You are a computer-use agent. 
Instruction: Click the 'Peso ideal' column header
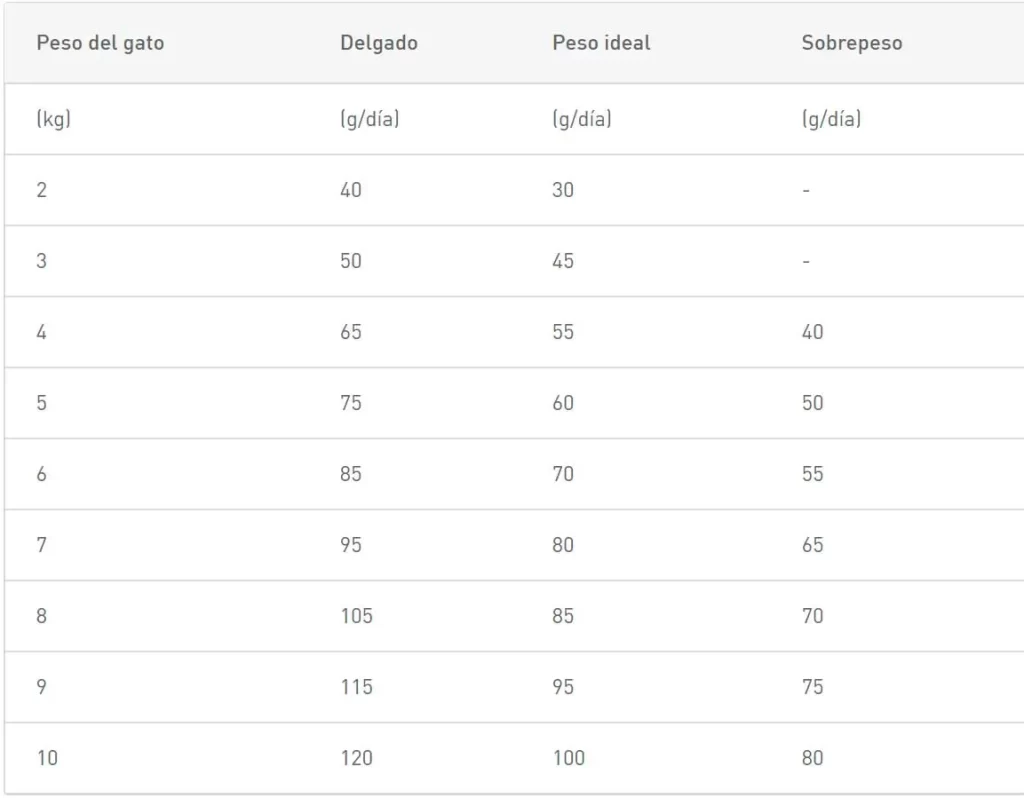click(601, 43)
